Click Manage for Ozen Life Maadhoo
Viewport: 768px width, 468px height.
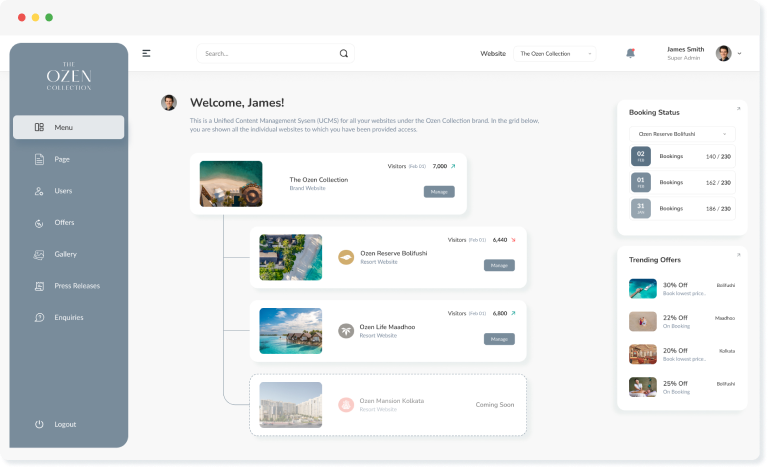tap(499, 339)
